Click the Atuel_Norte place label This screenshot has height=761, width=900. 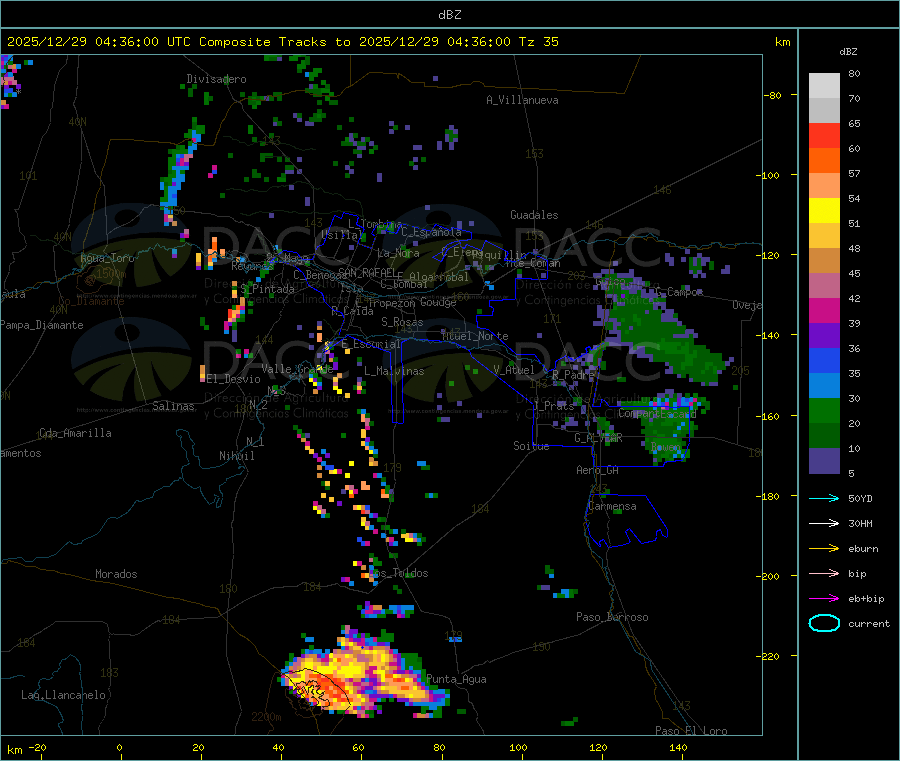[x=475, y=336]
